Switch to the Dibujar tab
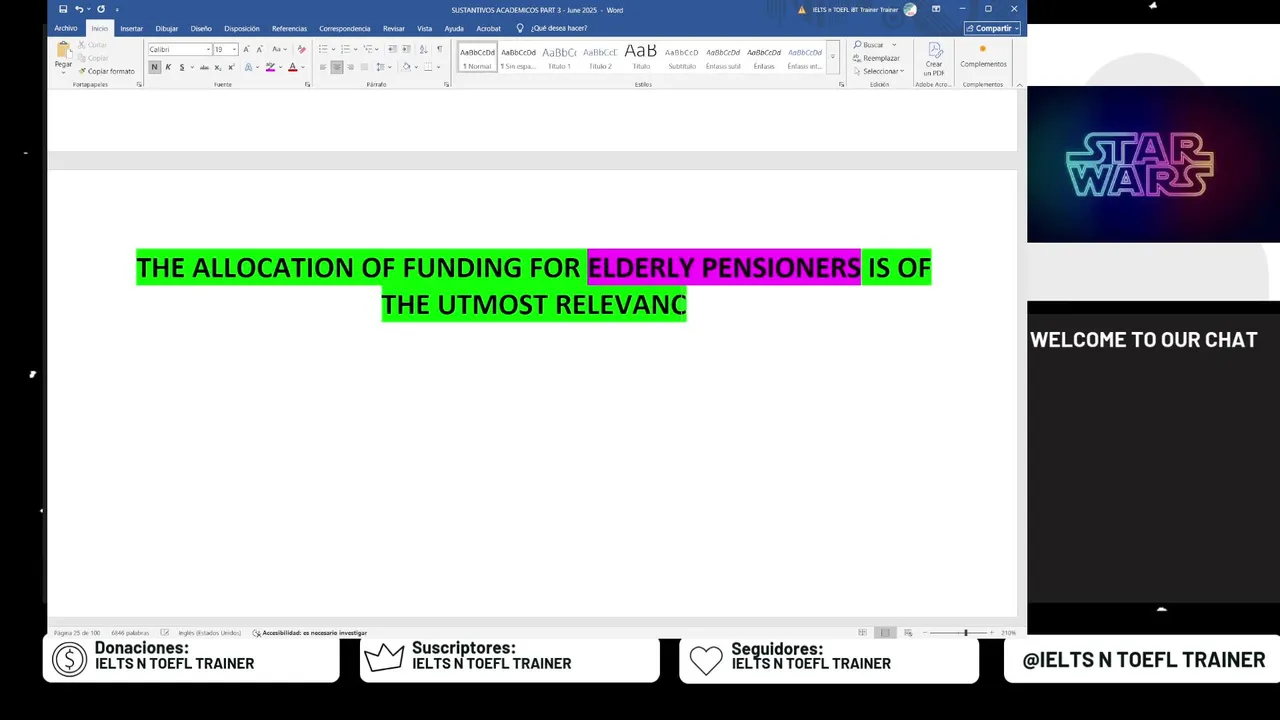 click(166, 28)
